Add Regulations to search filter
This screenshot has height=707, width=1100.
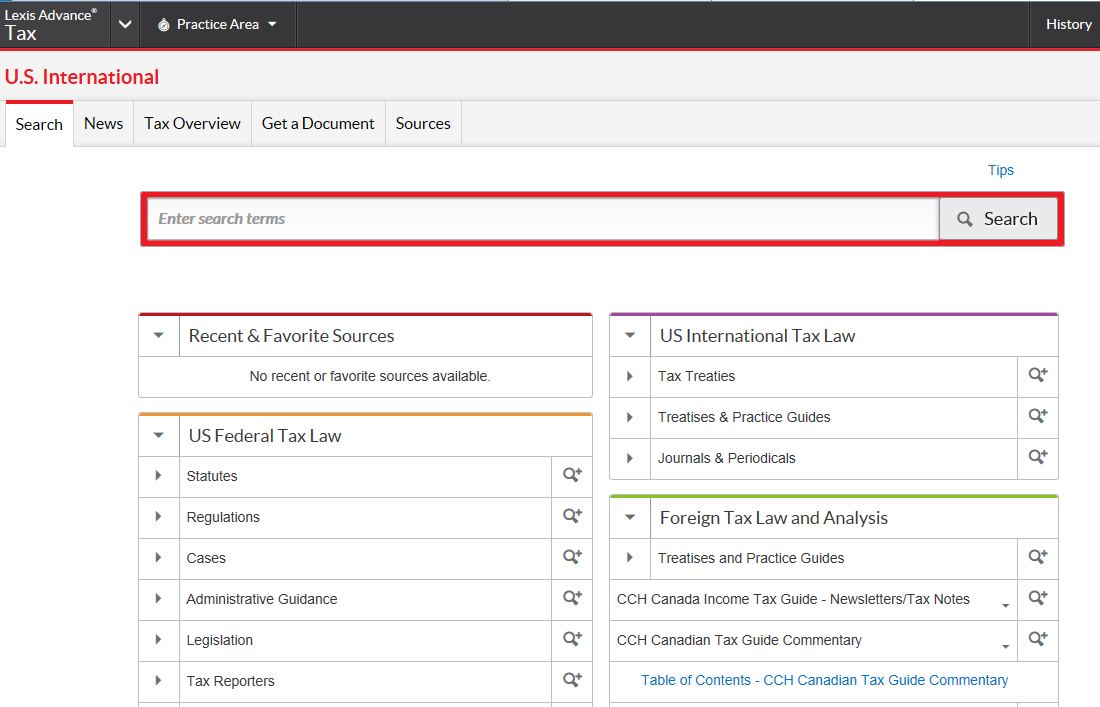click(572, 516)
